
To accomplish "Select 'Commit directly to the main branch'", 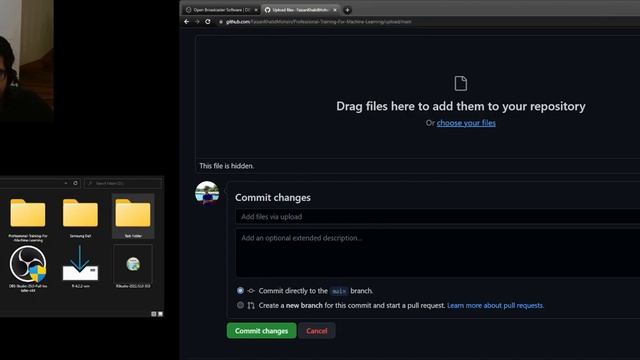I will coord(240,291).
